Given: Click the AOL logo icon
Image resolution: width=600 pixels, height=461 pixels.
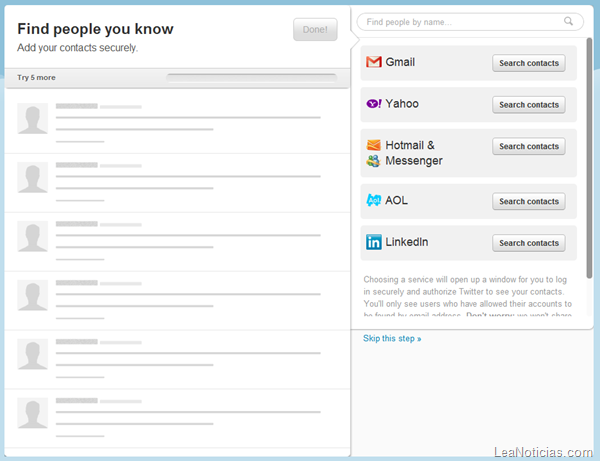Looking at the screenshot, I should point(373,200).
